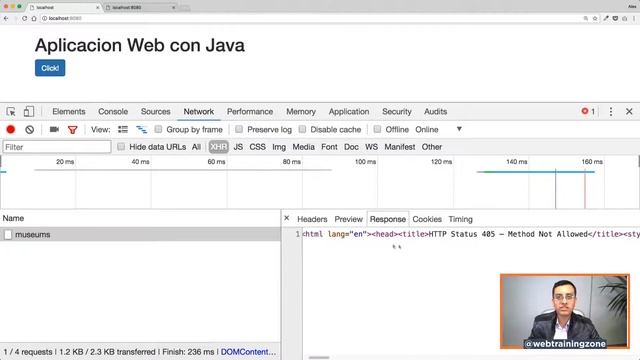Filter requests by CSS

(x=258, y=147)
